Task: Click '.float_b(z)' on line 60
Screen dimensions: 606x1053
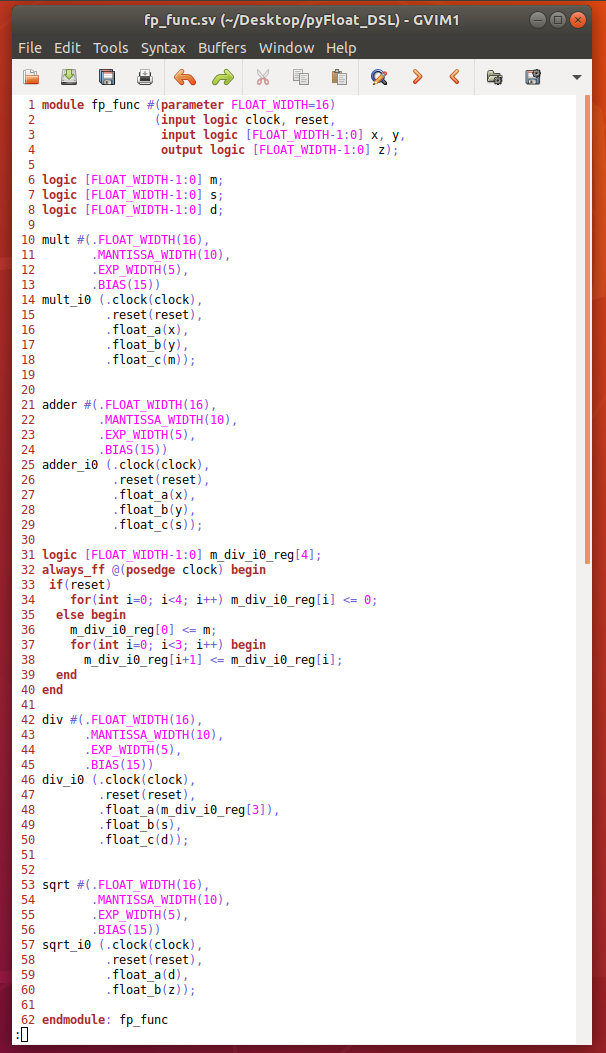Action: (147, 990)
